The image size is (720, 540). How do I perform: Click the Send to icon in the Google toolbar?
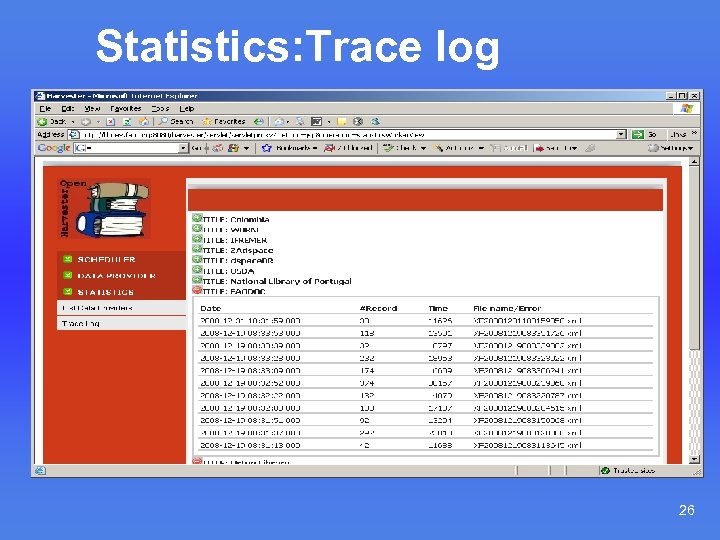click(539, 148)
